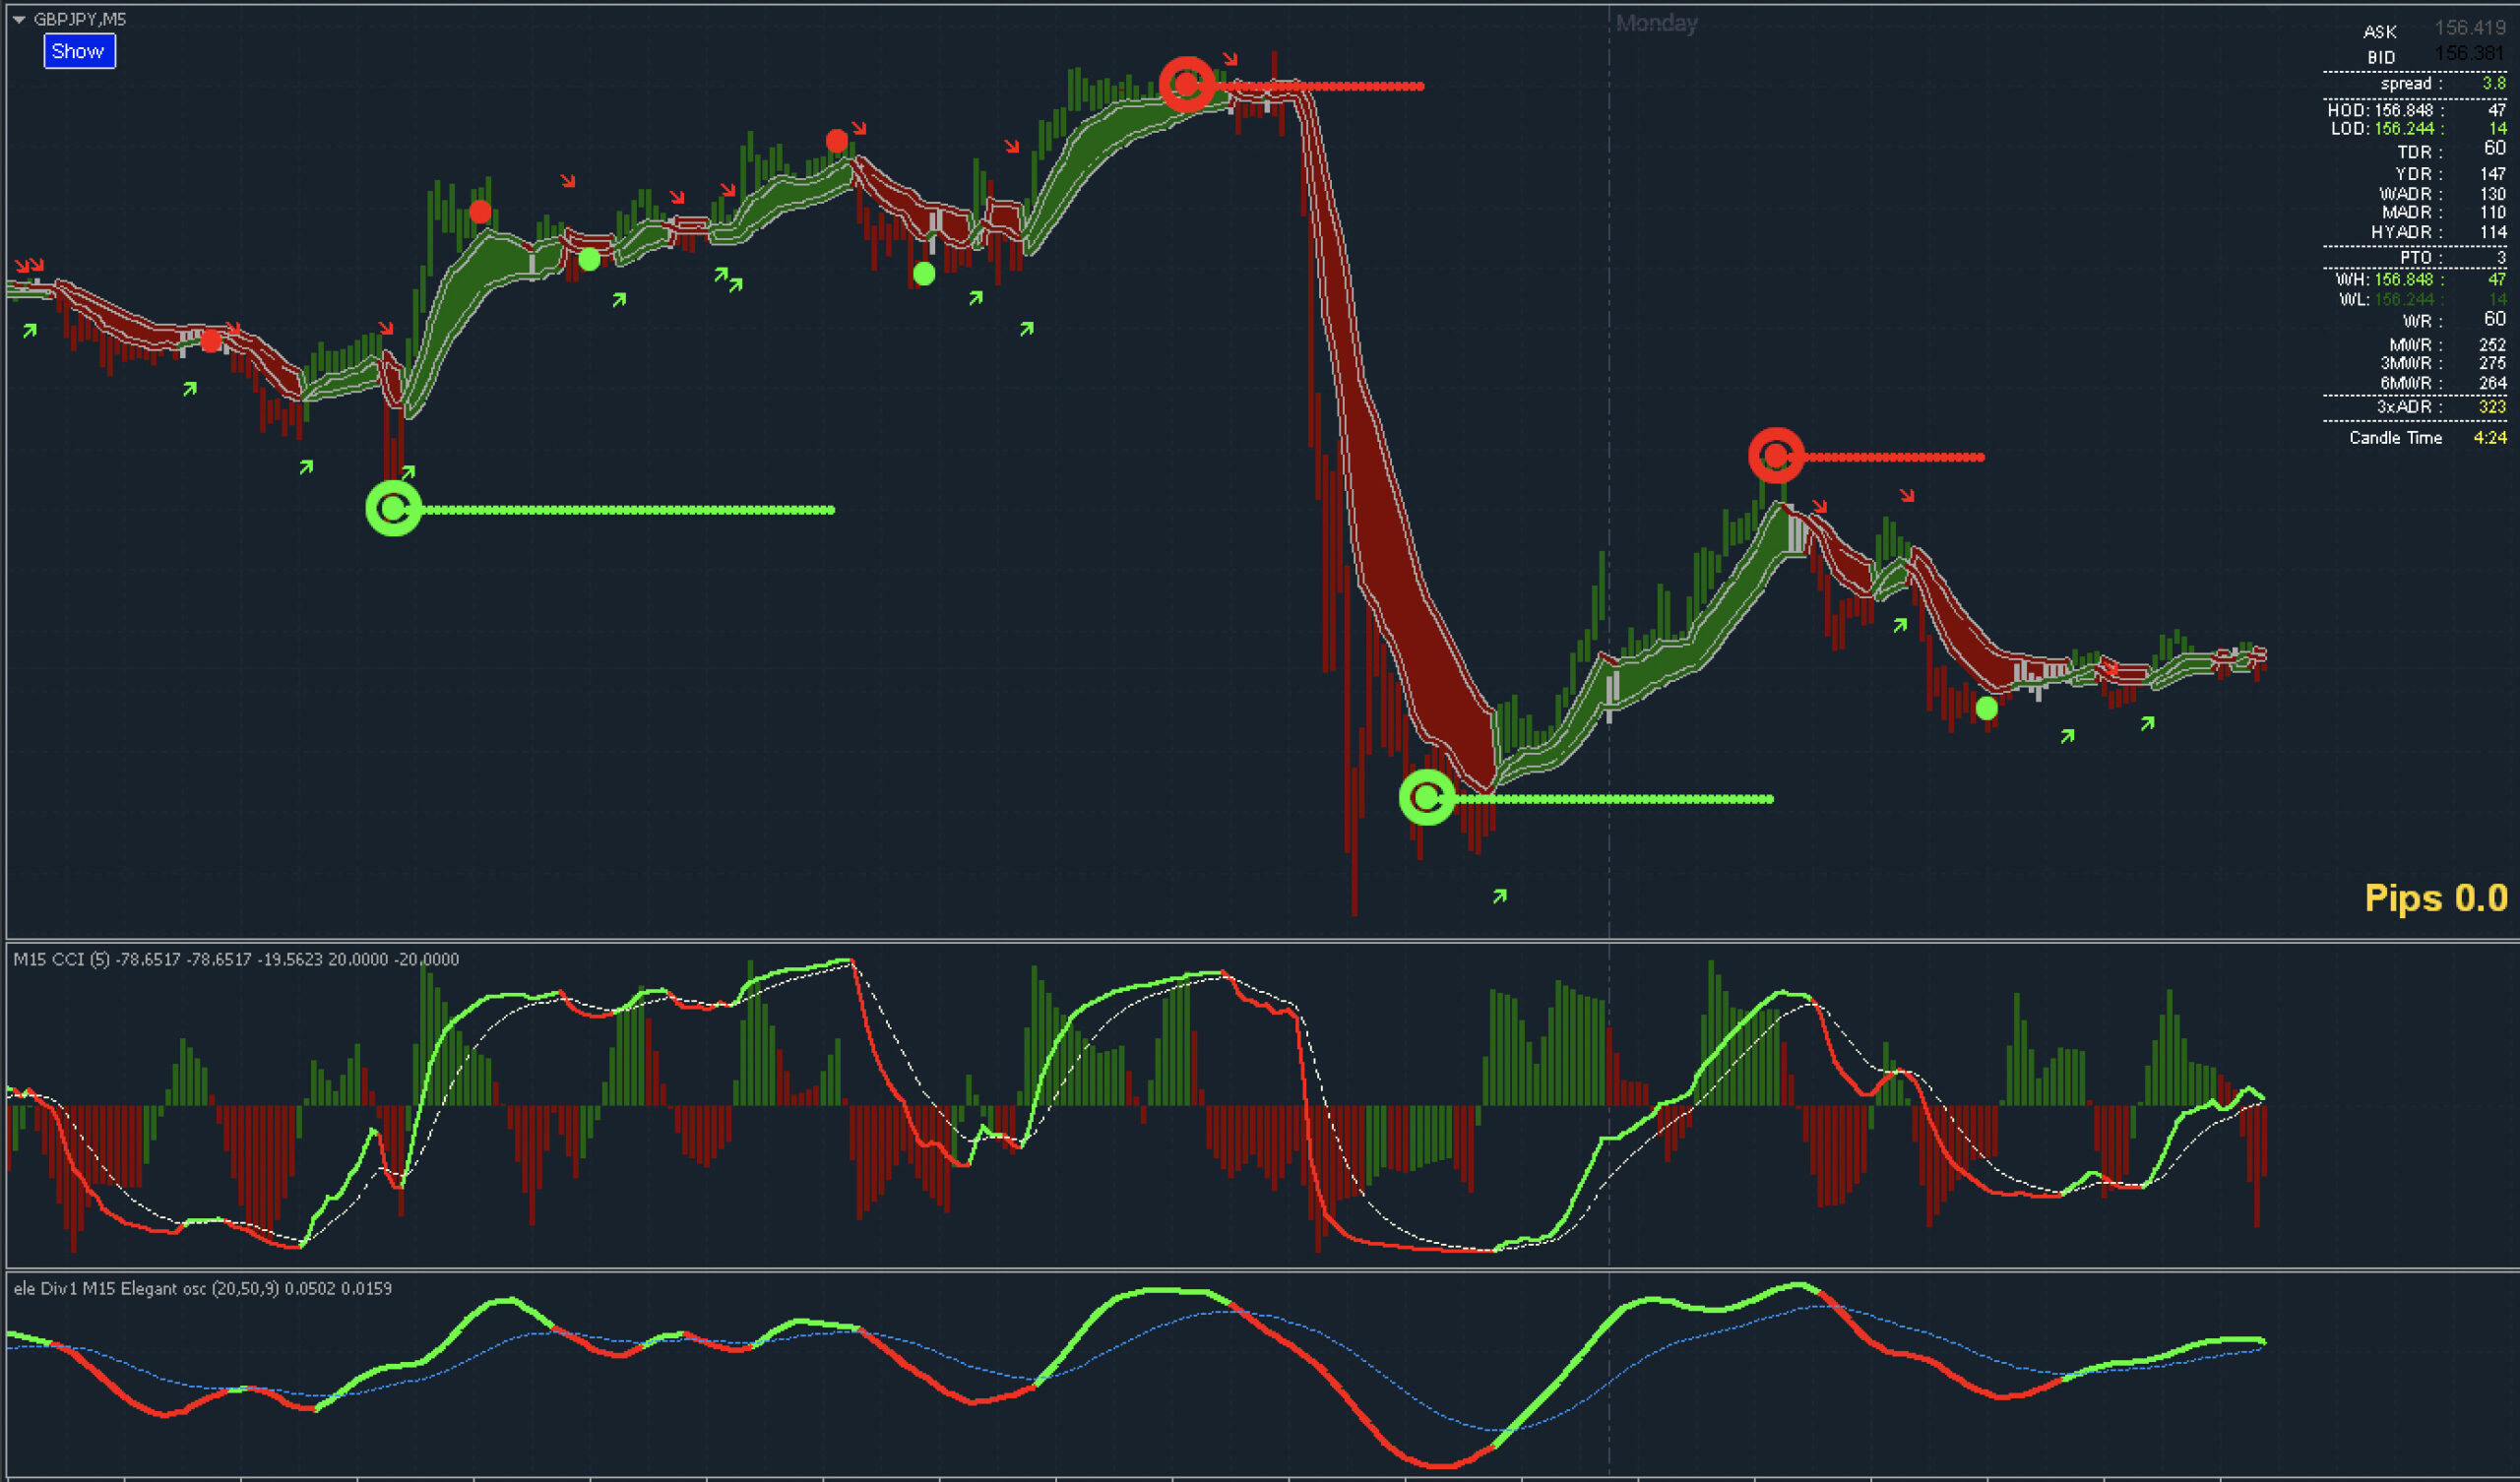Select the BID price 156.381
The width and height of the screenshot is (2520, 1482).
point(2470,54)
